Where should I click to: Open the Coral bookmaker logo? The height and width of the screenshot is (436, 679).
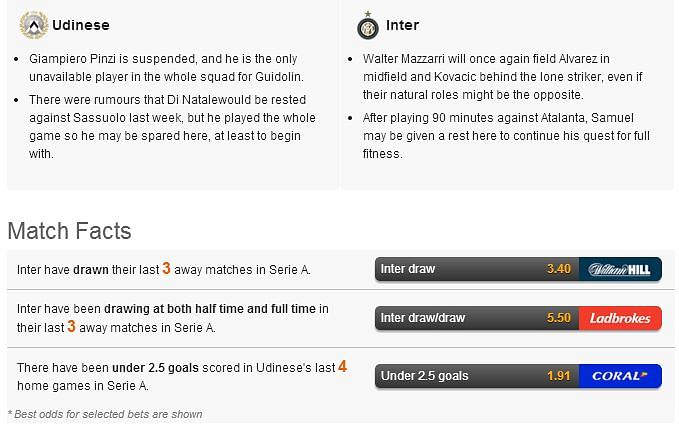[x=620, y=376]
